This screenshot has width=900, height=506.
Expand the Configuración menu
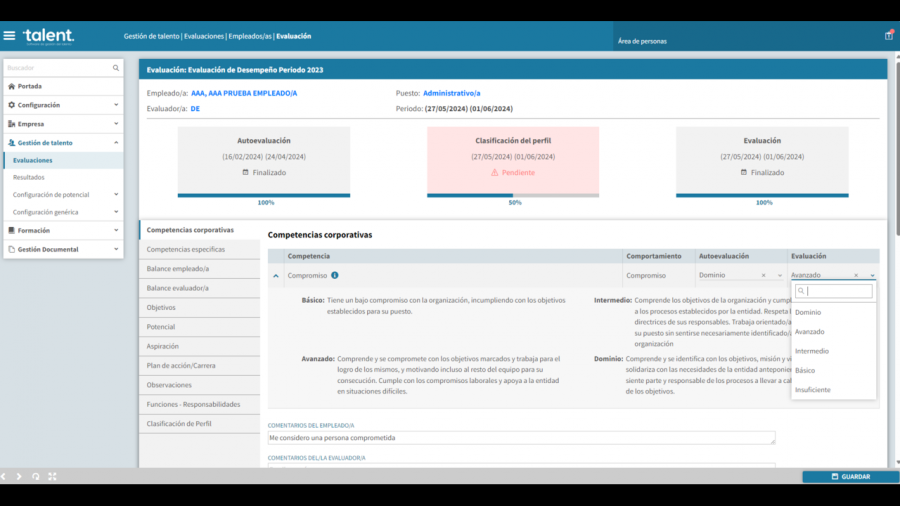coord(63,105)
